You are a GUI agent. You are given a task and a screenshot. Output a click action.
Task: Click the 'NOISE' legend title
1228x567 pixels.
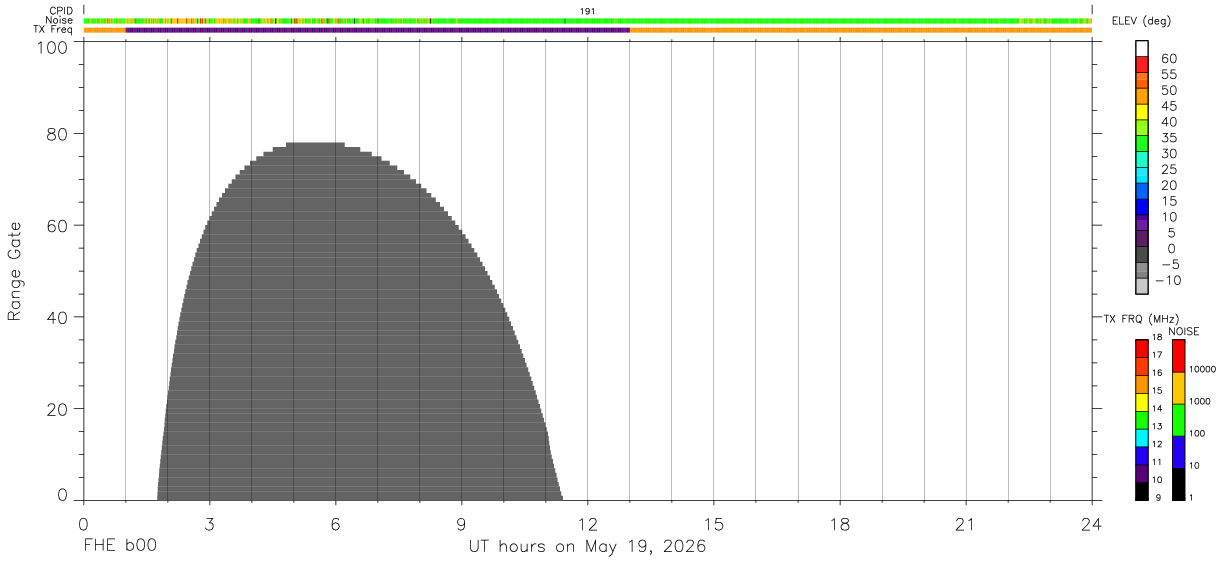tap(1183, 331)
